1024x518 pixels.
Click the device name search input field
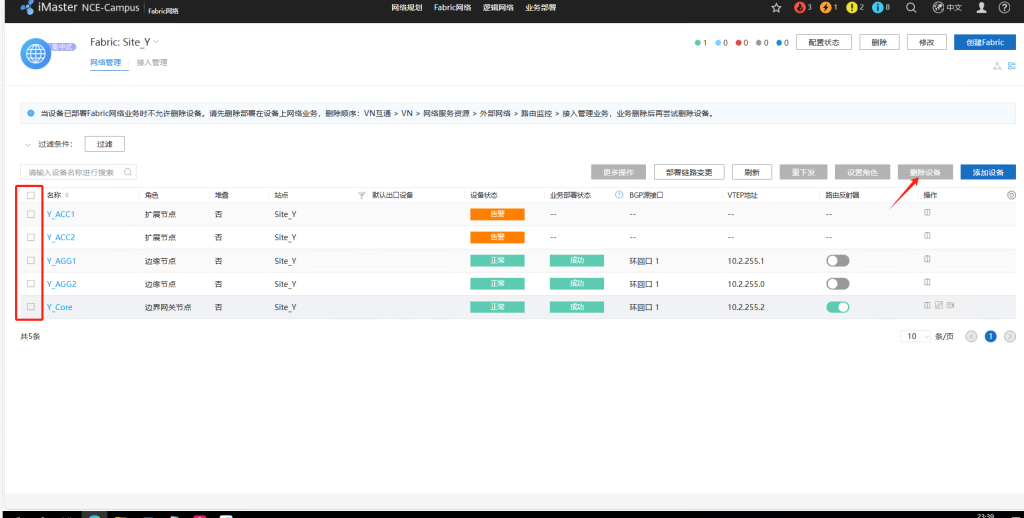click(x=78, y=172)
